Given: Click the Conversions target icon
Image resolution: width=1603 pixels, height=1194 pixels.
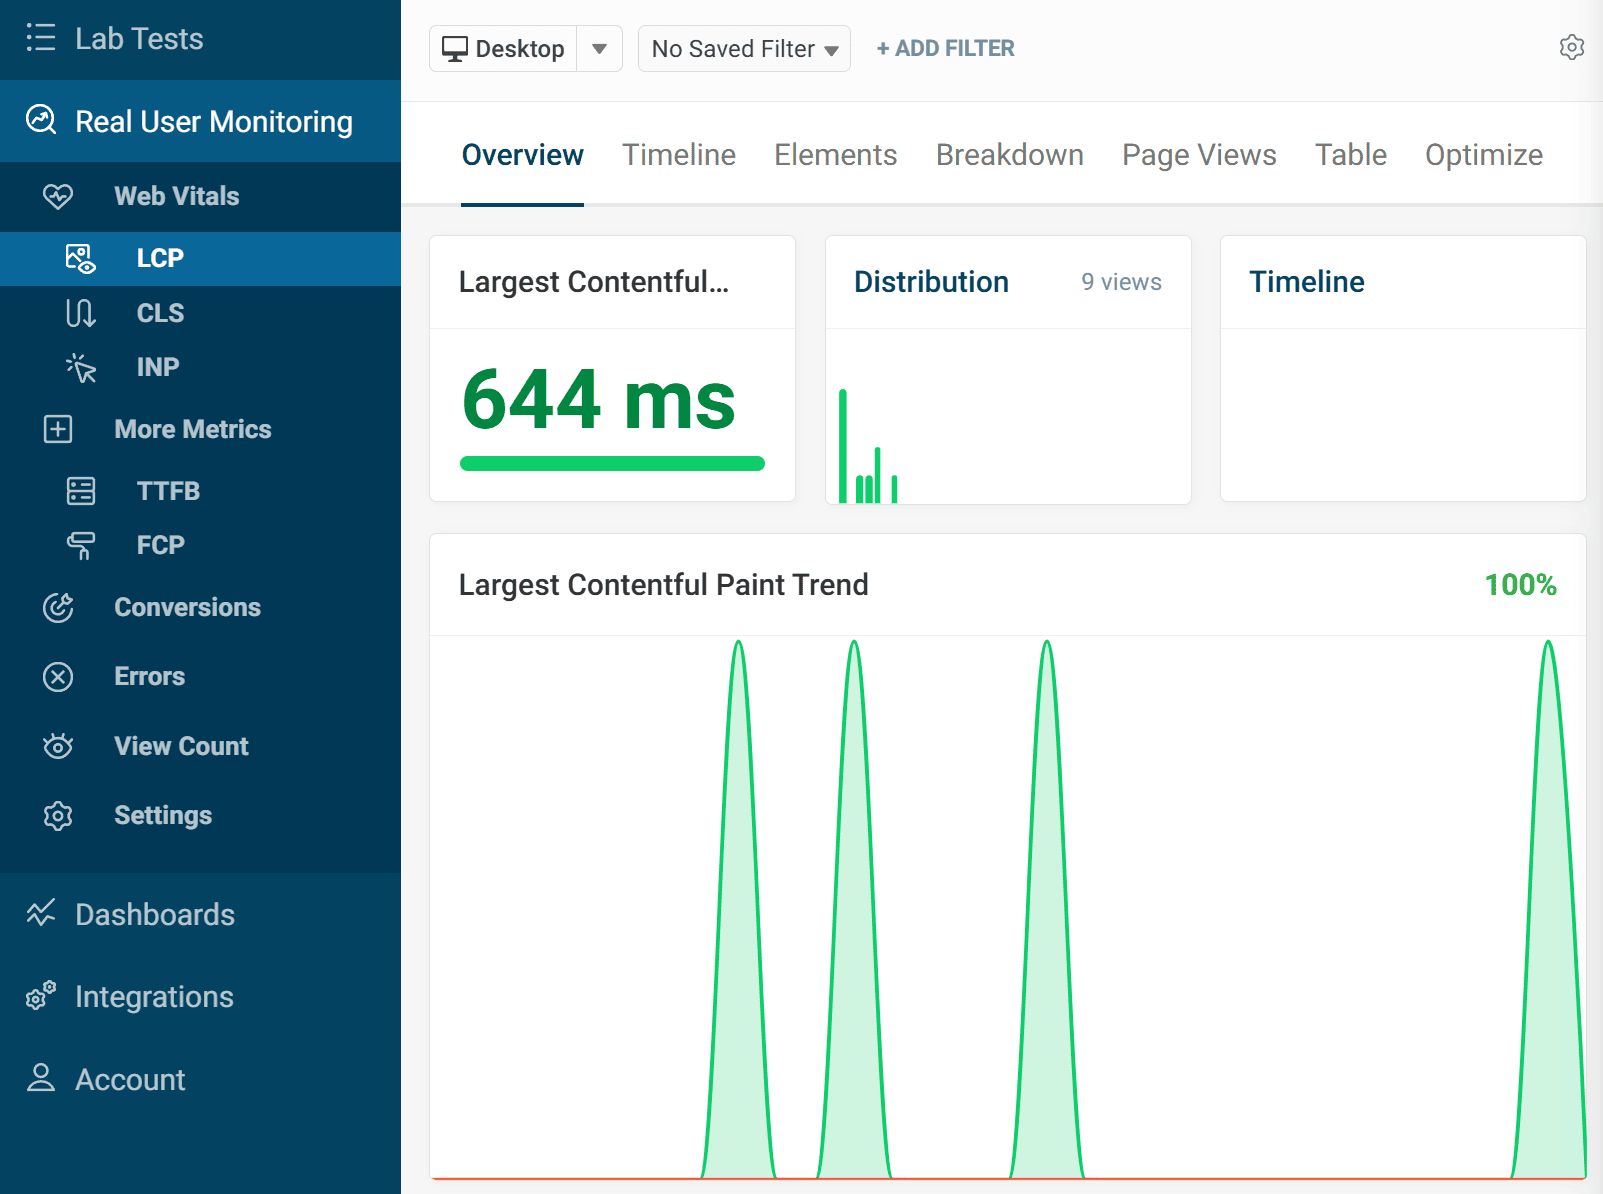Looking at the screenshot, I should (x=58, y=607).
